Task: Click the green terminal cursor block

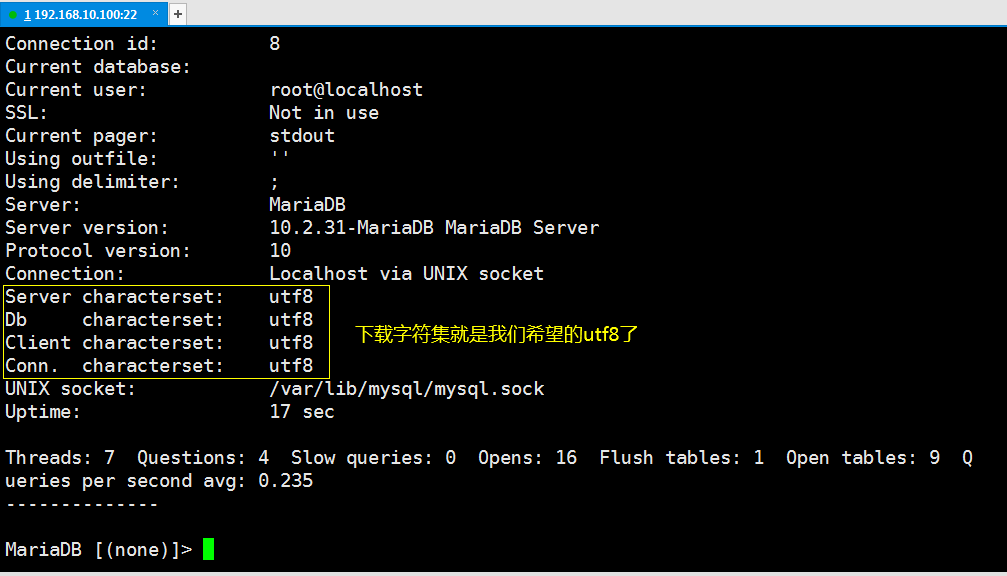Action: [209, 549]
